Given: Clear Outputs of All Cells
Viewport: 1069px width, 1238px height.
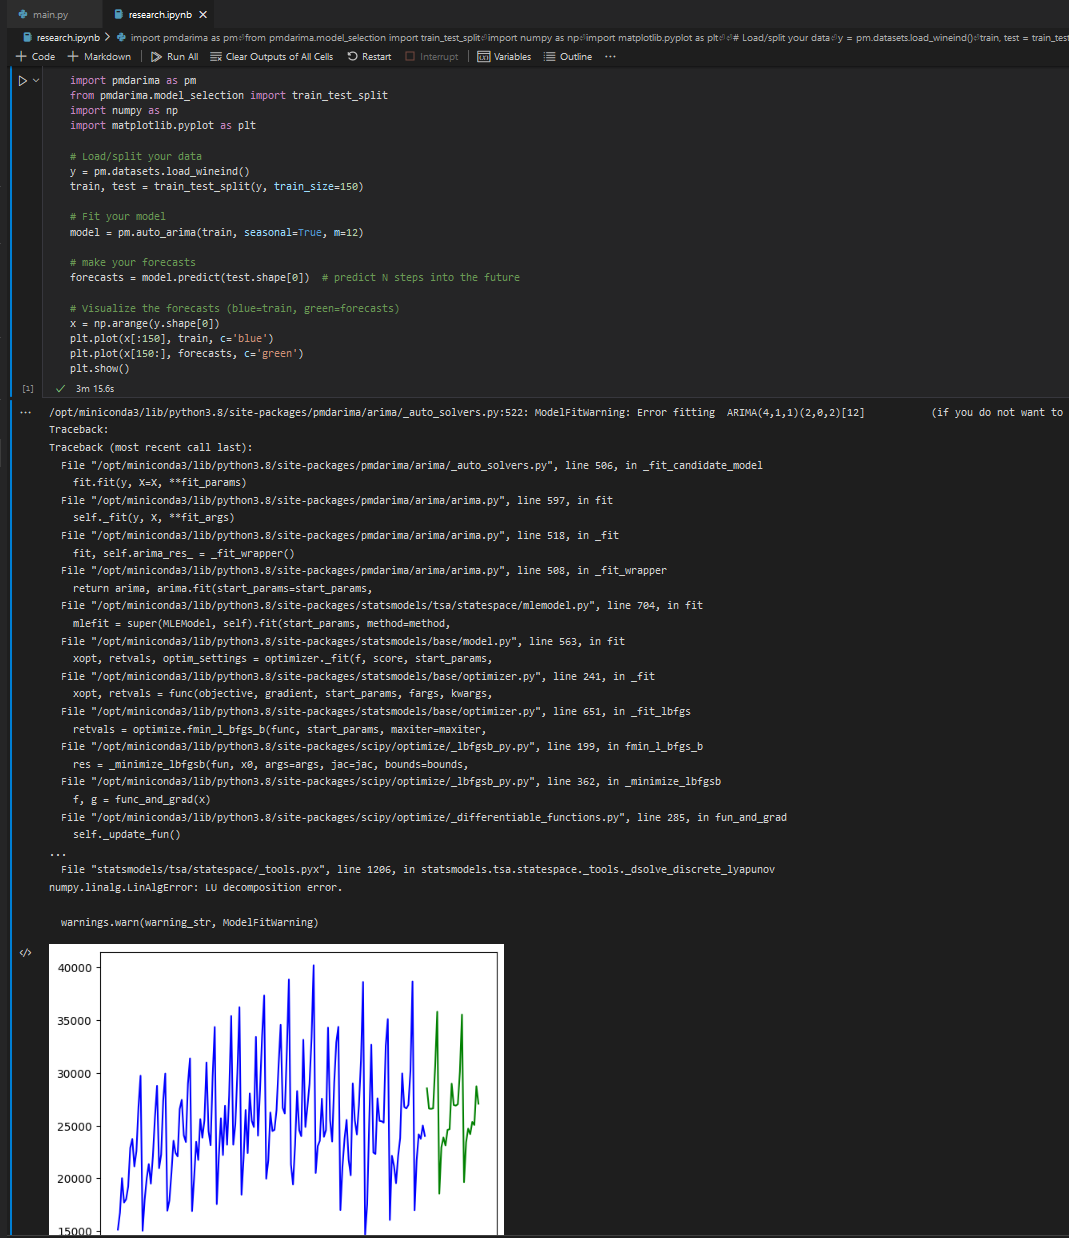Looking at the screenshot, I should [272, 57].
